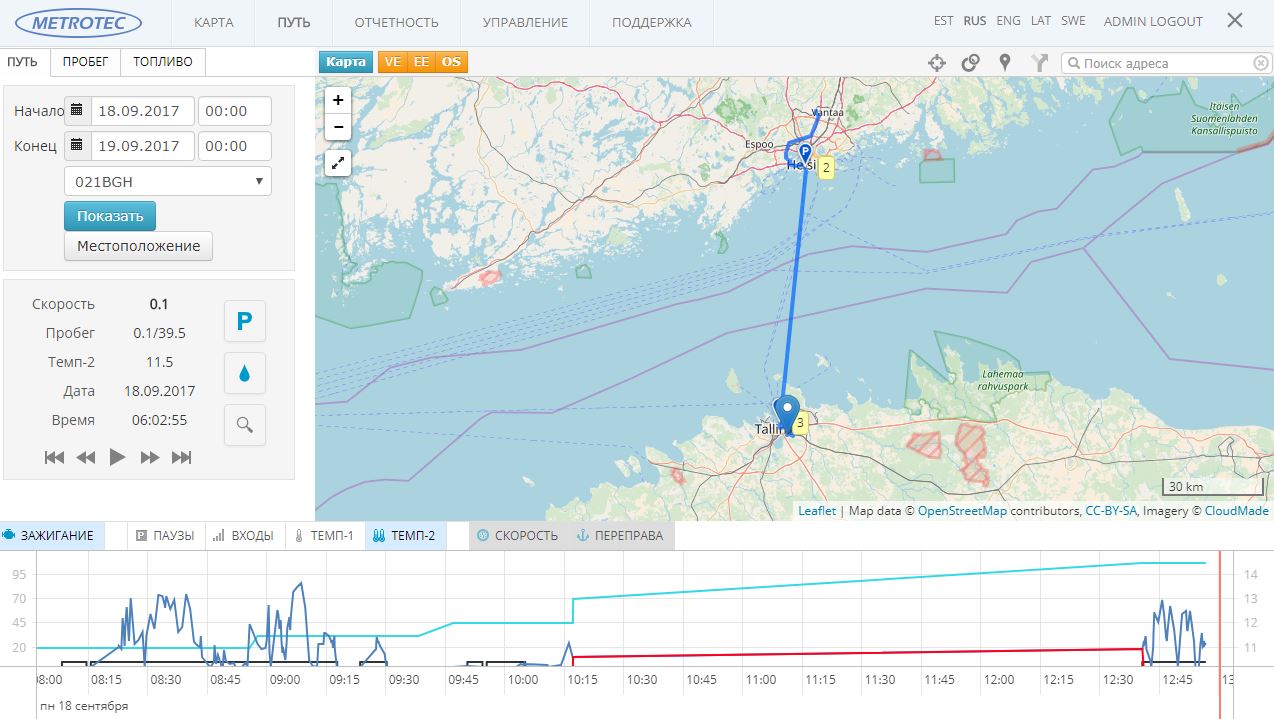
Task: Open the УПРАВЛЕНИЕ menu
Action: [x=525, y=22]
